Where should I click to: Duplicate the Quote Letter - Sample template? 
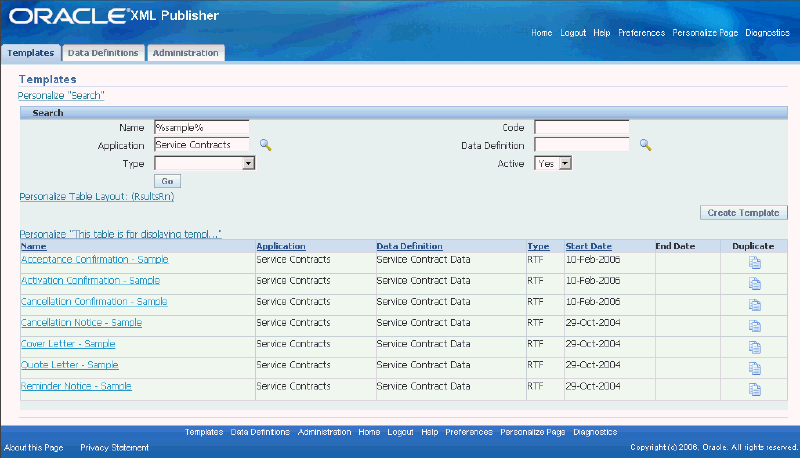pyautogui.click(x=755, y=368)
